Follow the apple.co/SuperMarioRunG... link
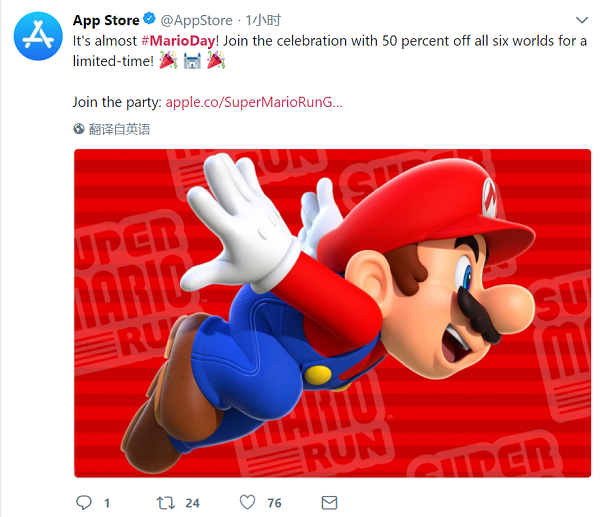The height and width of the screenshot is (517, 600). [254, 101]
